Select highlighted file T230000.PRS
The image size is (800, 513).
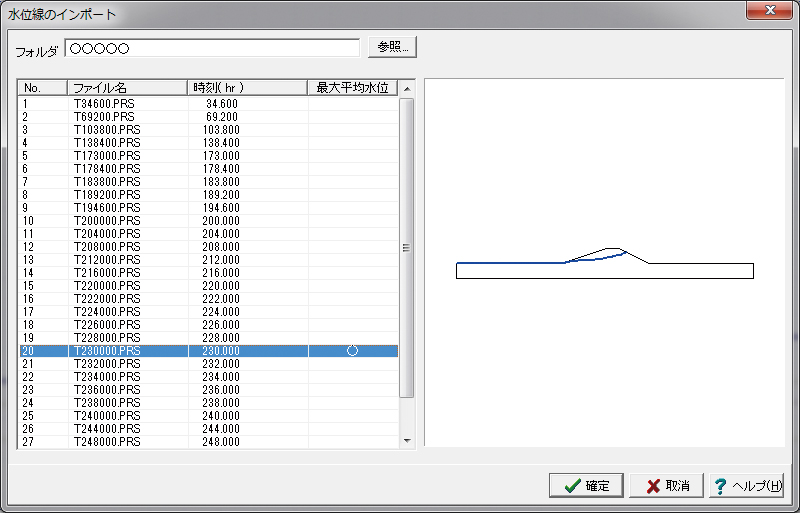pos(107,351)
